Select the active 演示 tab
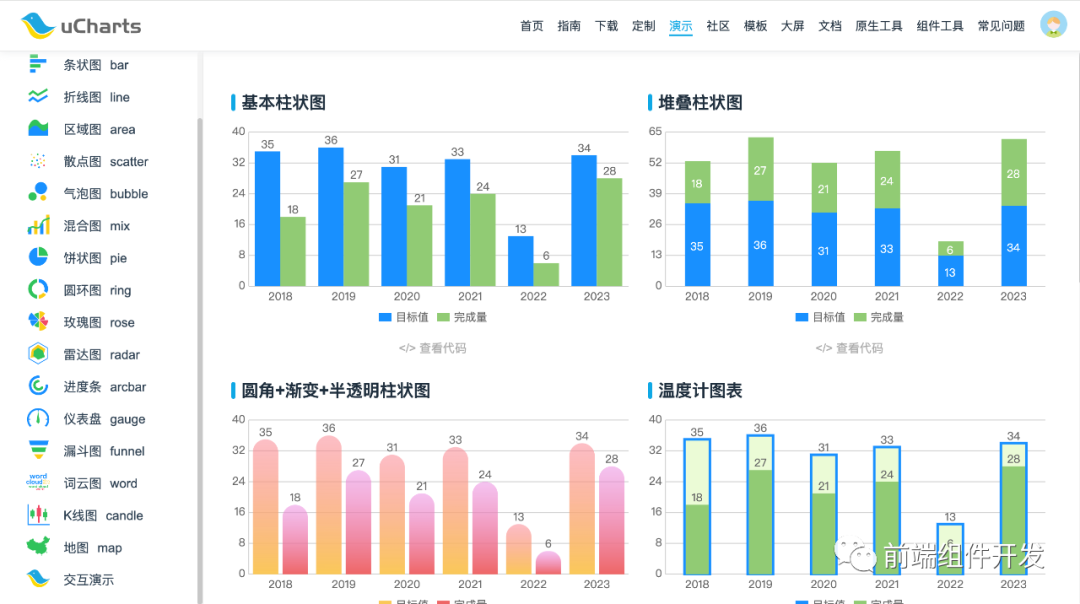 (681, 26)
